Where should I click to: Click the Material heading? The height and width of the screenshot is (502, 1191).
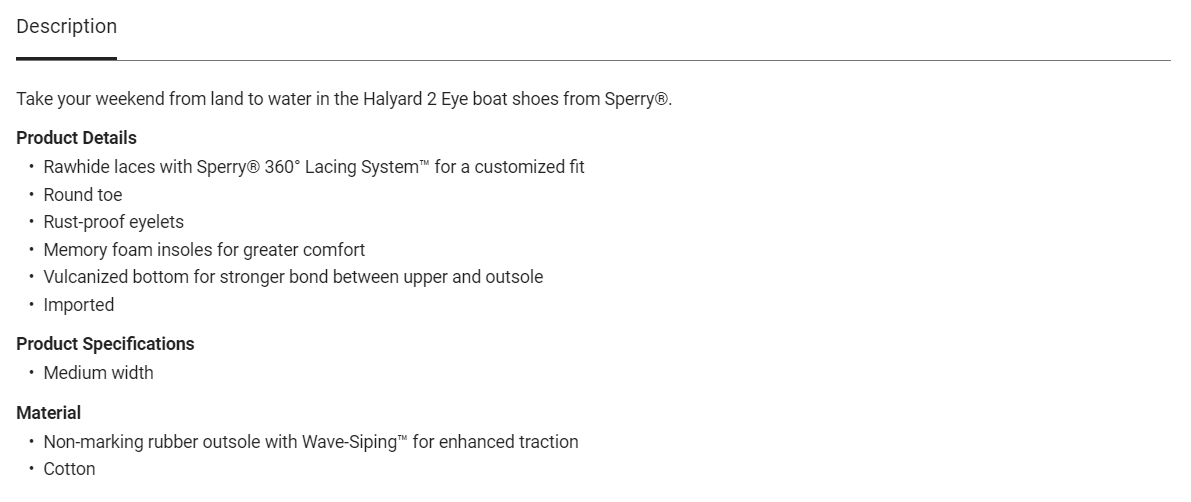point(48,413)
